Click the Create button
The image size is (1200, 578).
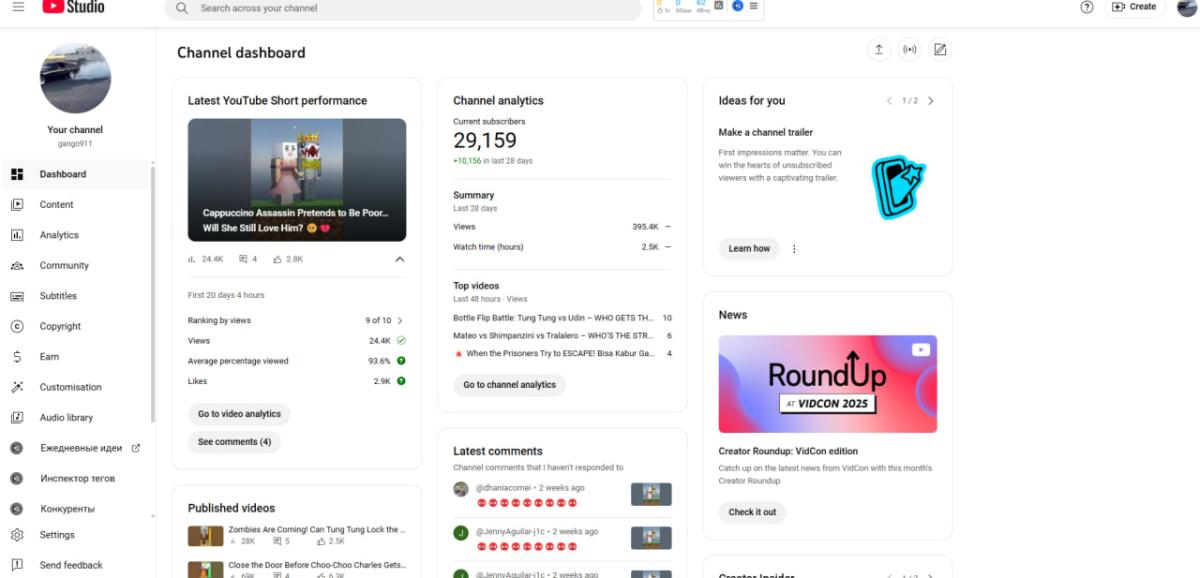1134,7
